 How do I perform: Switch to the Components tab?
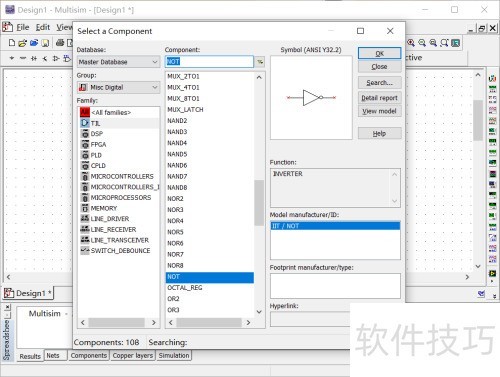[x=89, y=356]
